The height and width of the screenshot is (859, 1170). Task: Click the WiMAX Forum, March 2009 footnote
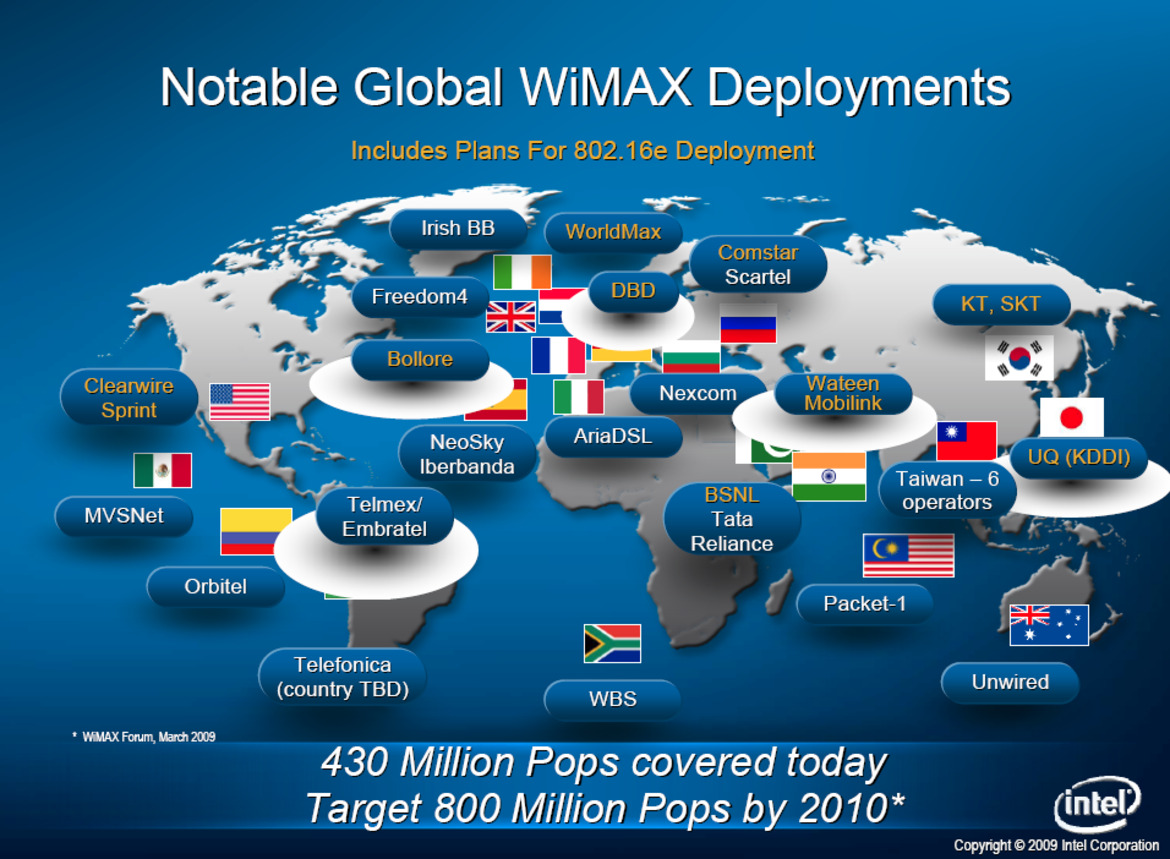pos(144,737)
